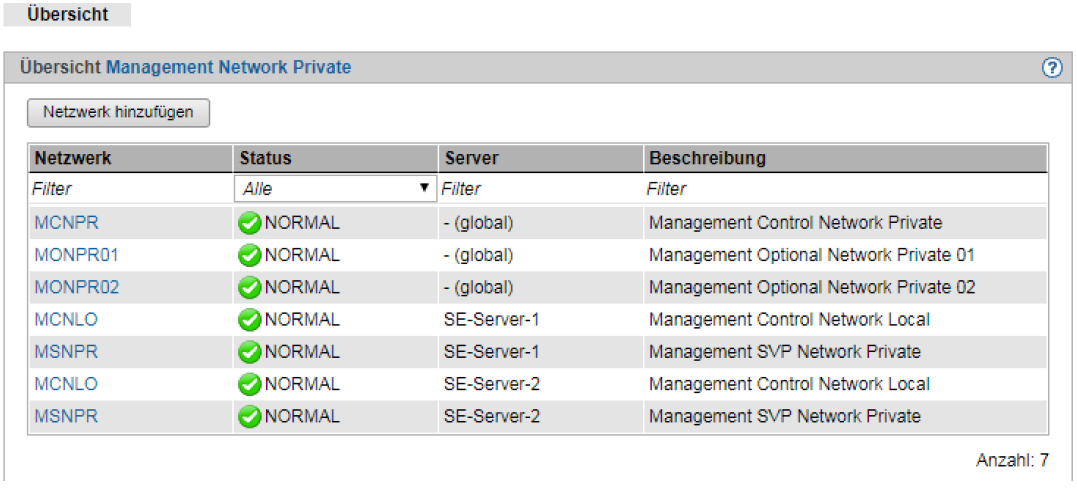Screen dimensions: 1077x488
Task: Click status icon of SE-Server-2 MCNLO row
Action: point(251,384)
